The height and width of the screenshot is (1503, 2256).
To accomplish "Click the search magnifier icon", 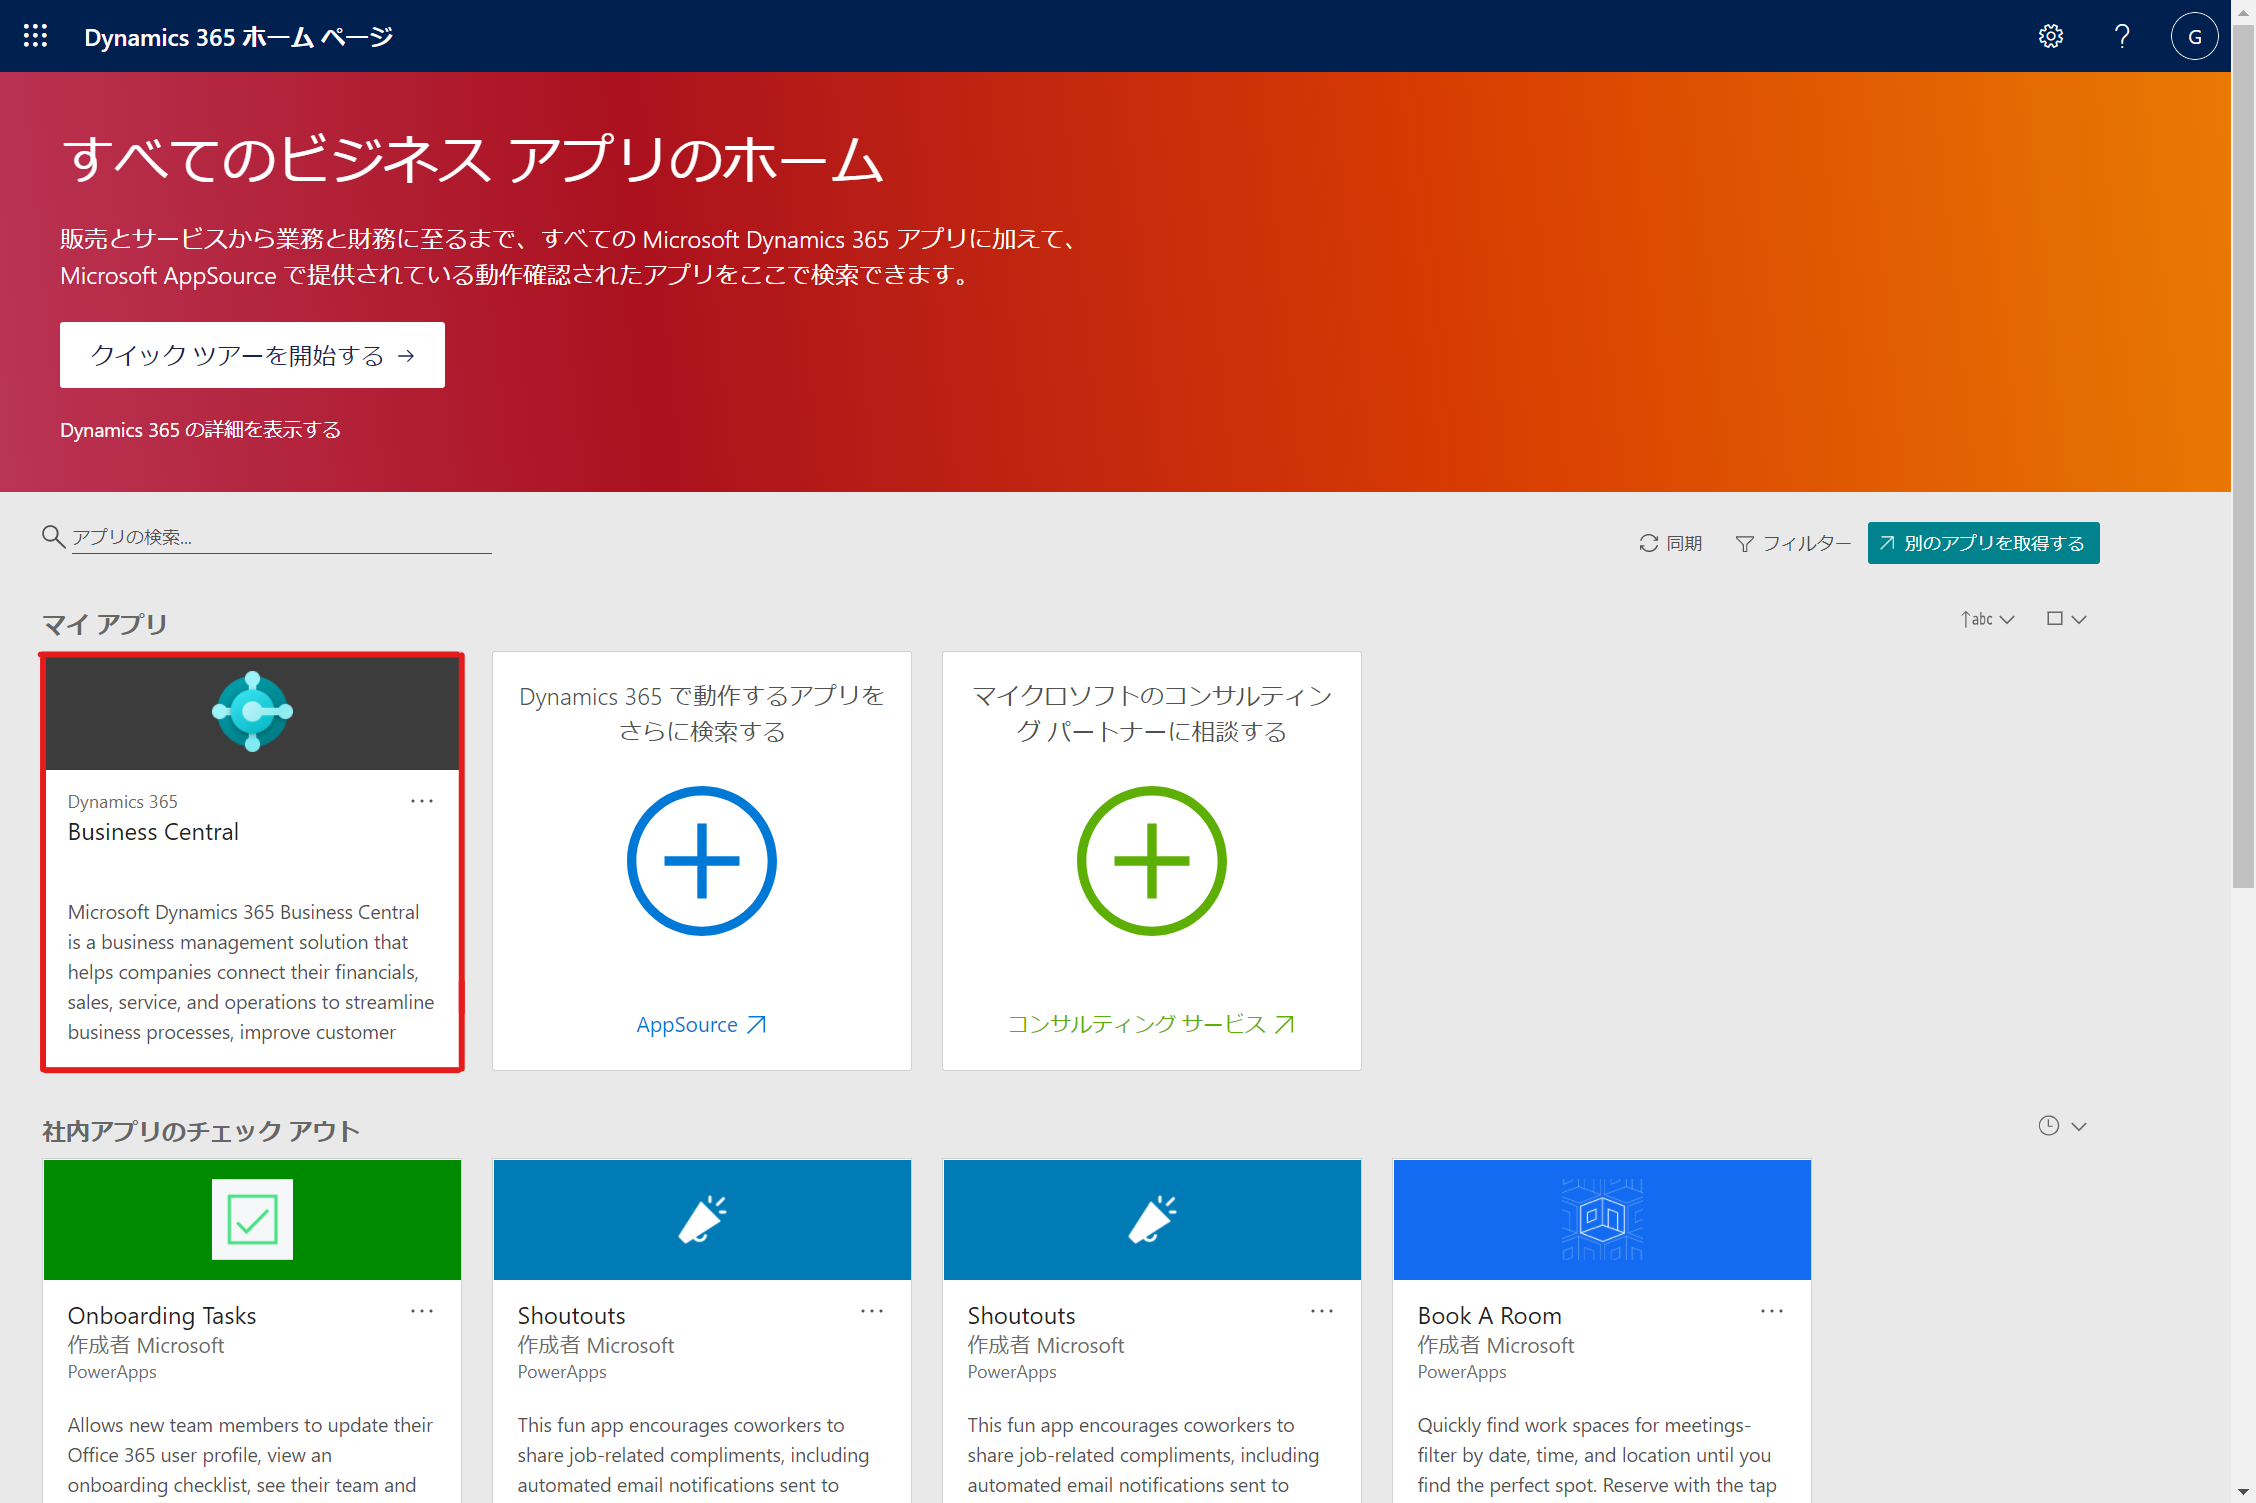I will click(53, 537).
